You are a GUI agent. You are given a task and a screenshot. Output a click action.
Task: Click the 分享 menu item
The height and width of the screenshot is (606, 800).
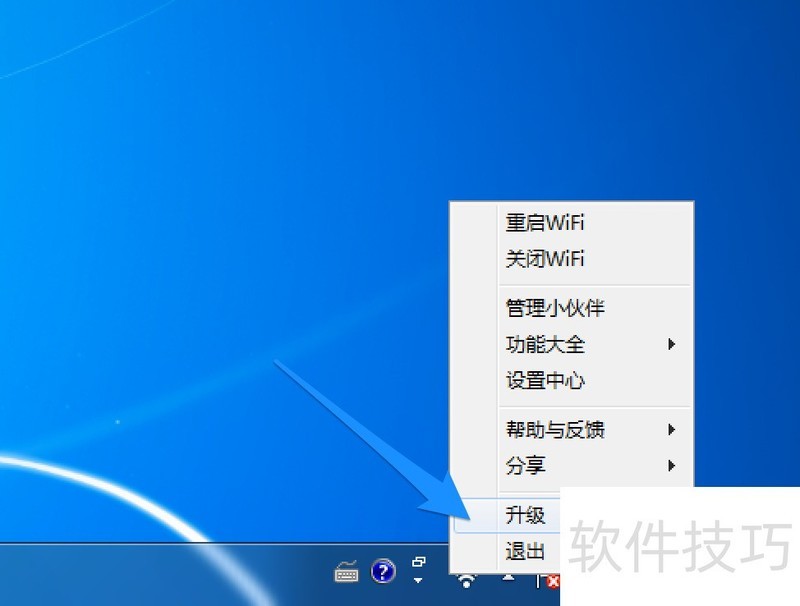(x=526, y=466)
